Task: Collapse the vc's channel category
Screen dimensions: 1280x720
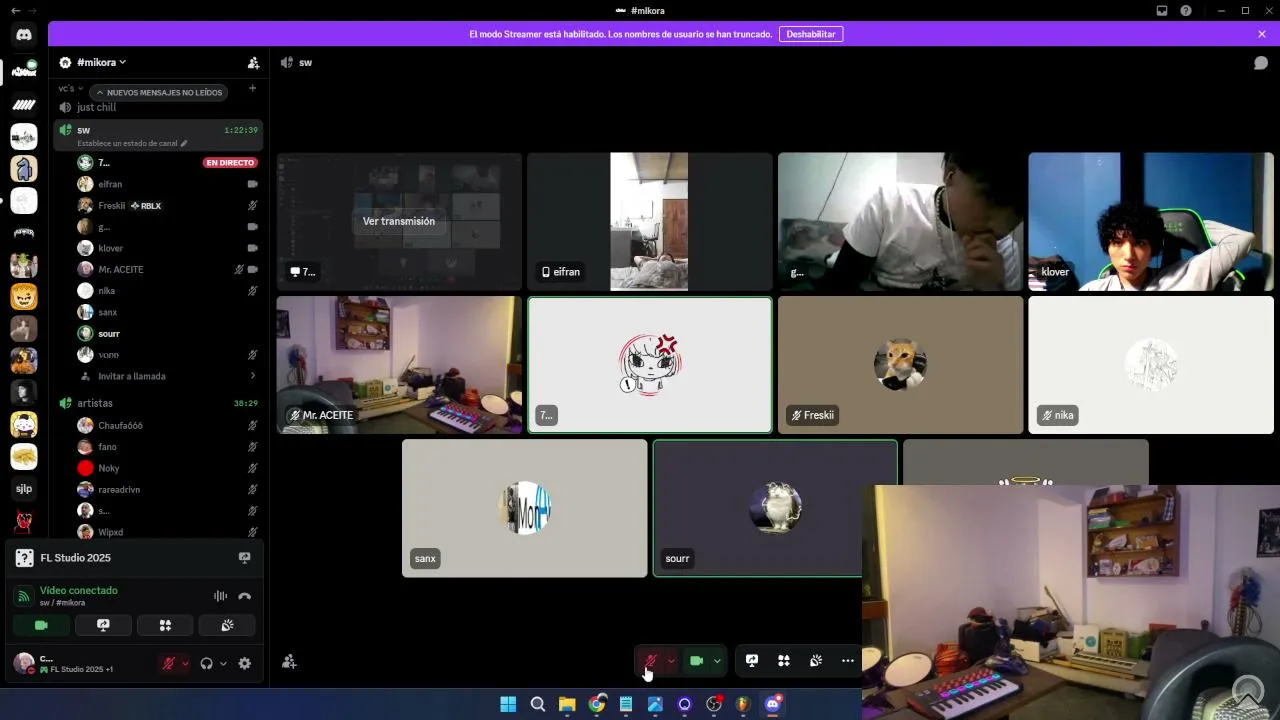Action: coord(70,88)
